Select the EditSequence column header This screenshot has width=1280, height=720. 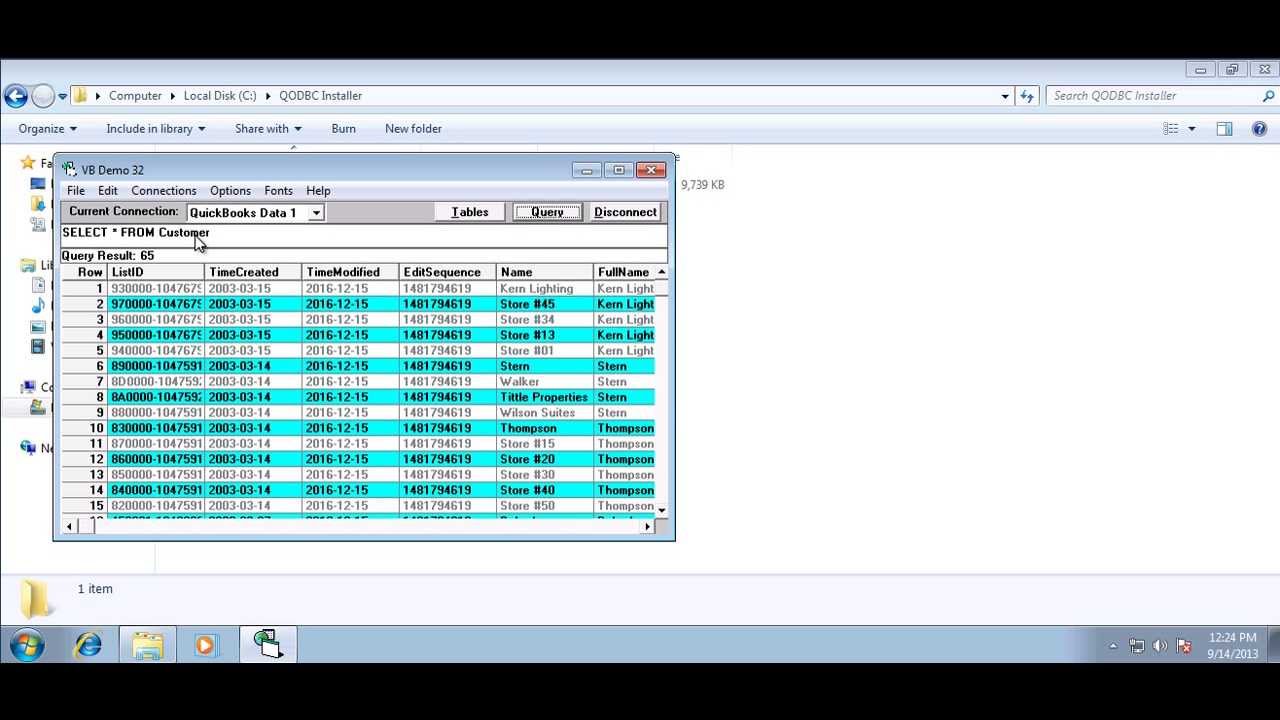coord(448,272)
